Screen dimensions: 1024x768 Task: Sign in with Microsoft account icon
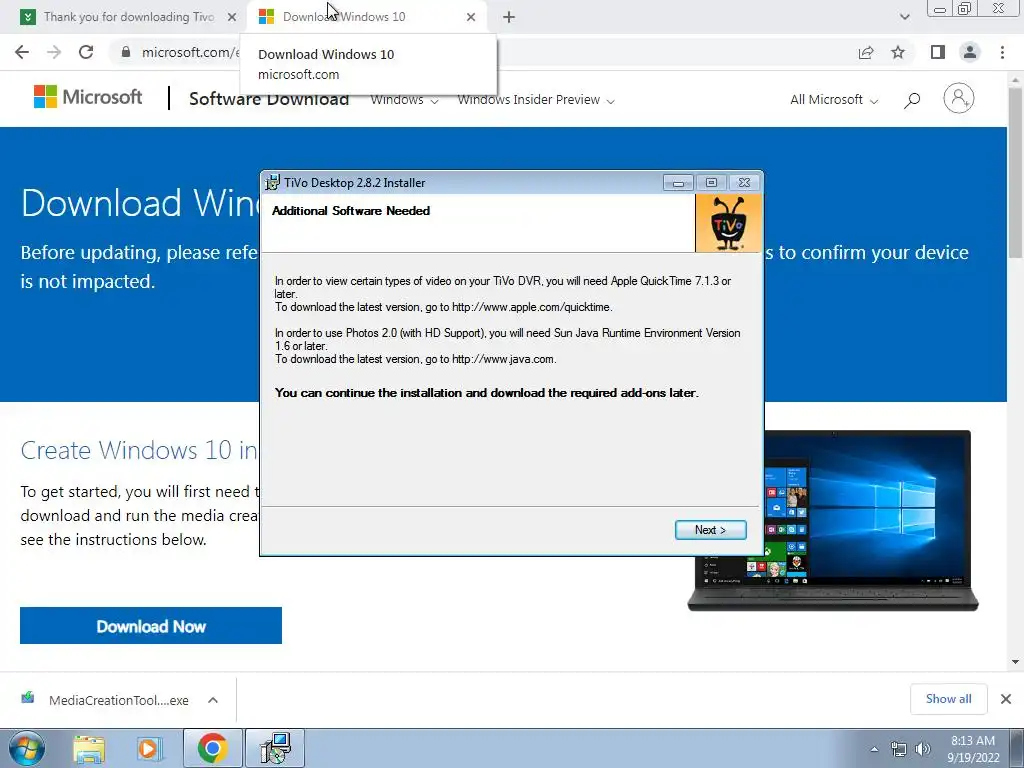[x=959, y=99]
